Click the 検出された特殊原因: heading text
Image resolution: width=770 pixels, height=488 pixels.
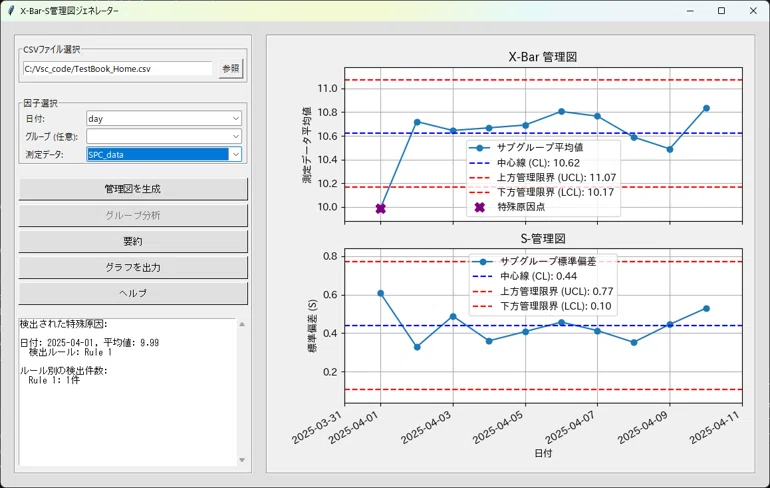point(63,324)
